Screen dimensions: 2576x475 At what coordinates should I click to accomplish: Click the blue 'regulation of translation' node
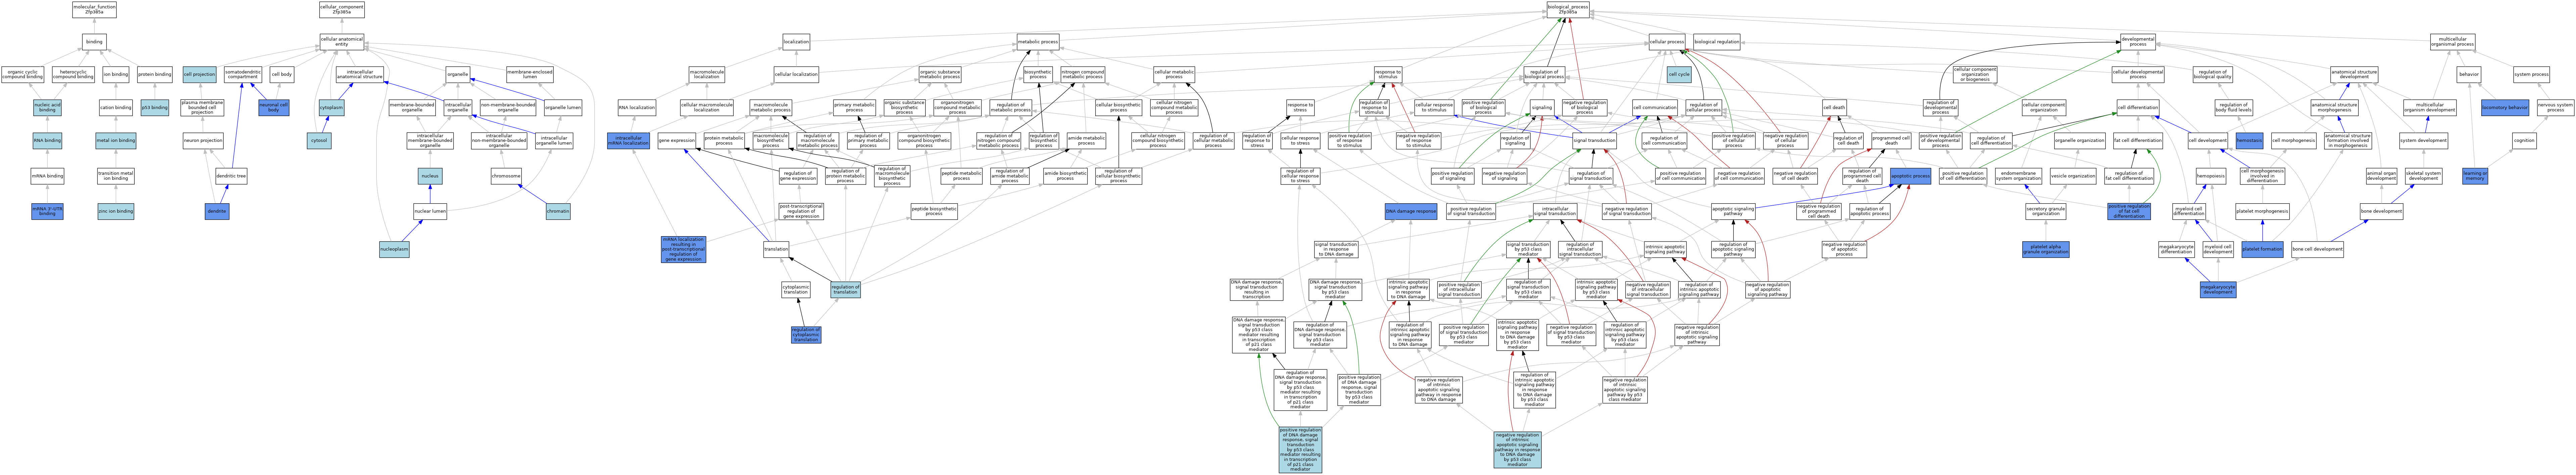coord(845,290)
